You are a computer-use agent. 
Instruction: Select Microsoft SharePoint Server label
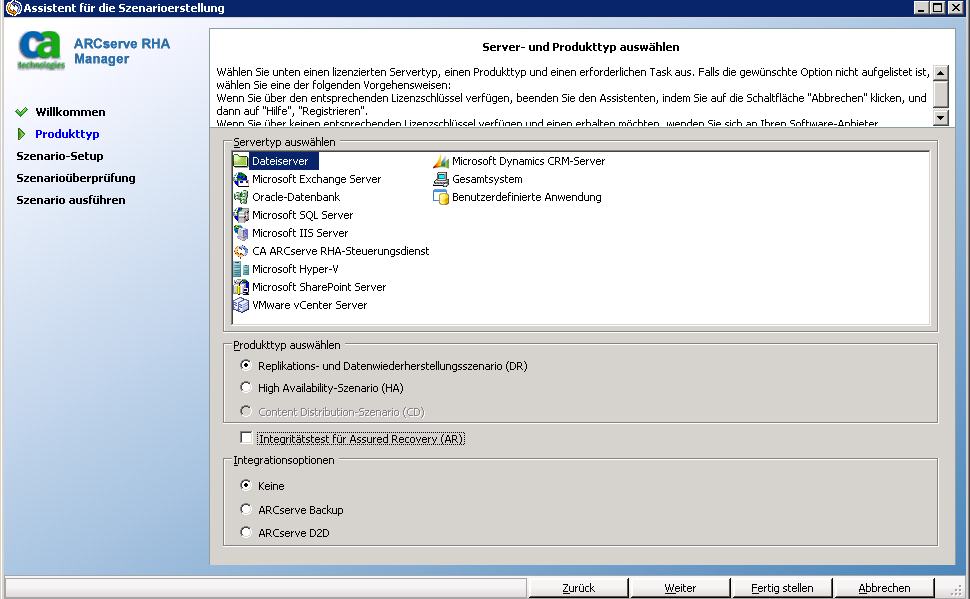319,287
